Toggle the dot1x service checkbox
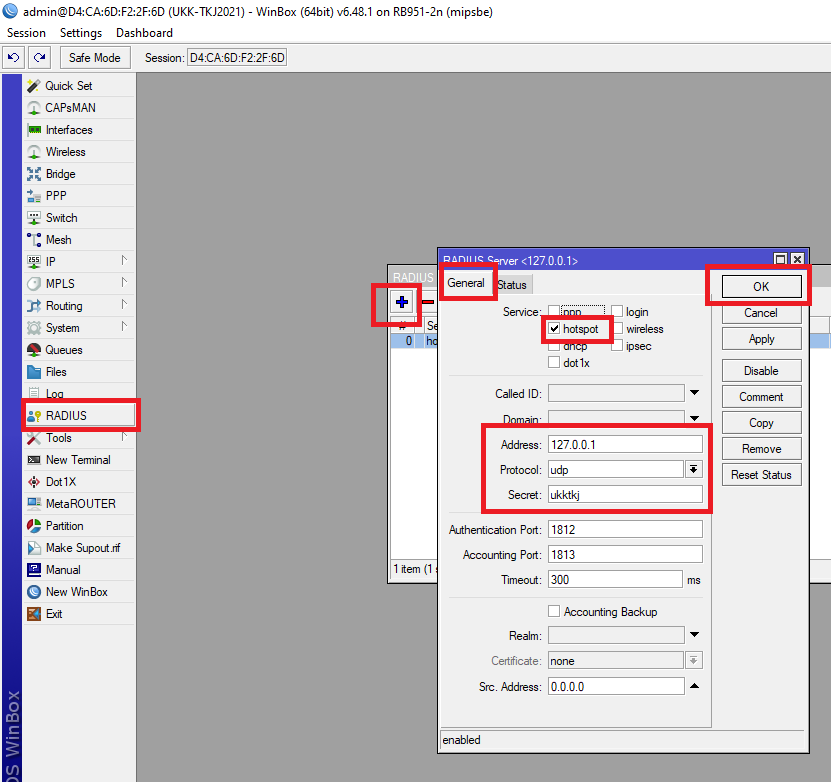831x782 pixels. [554, 362]
